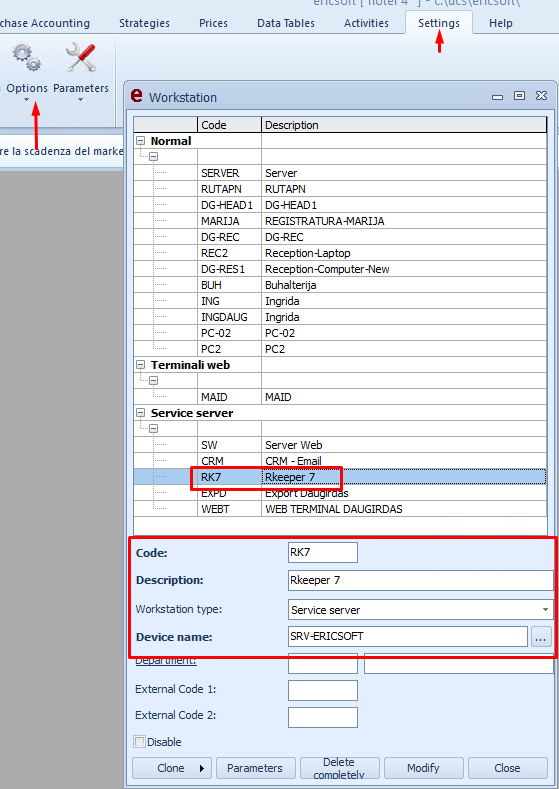Toggle the Disable checkbox
The width and height of the screenshot is (559, 789).
point(140,741)
